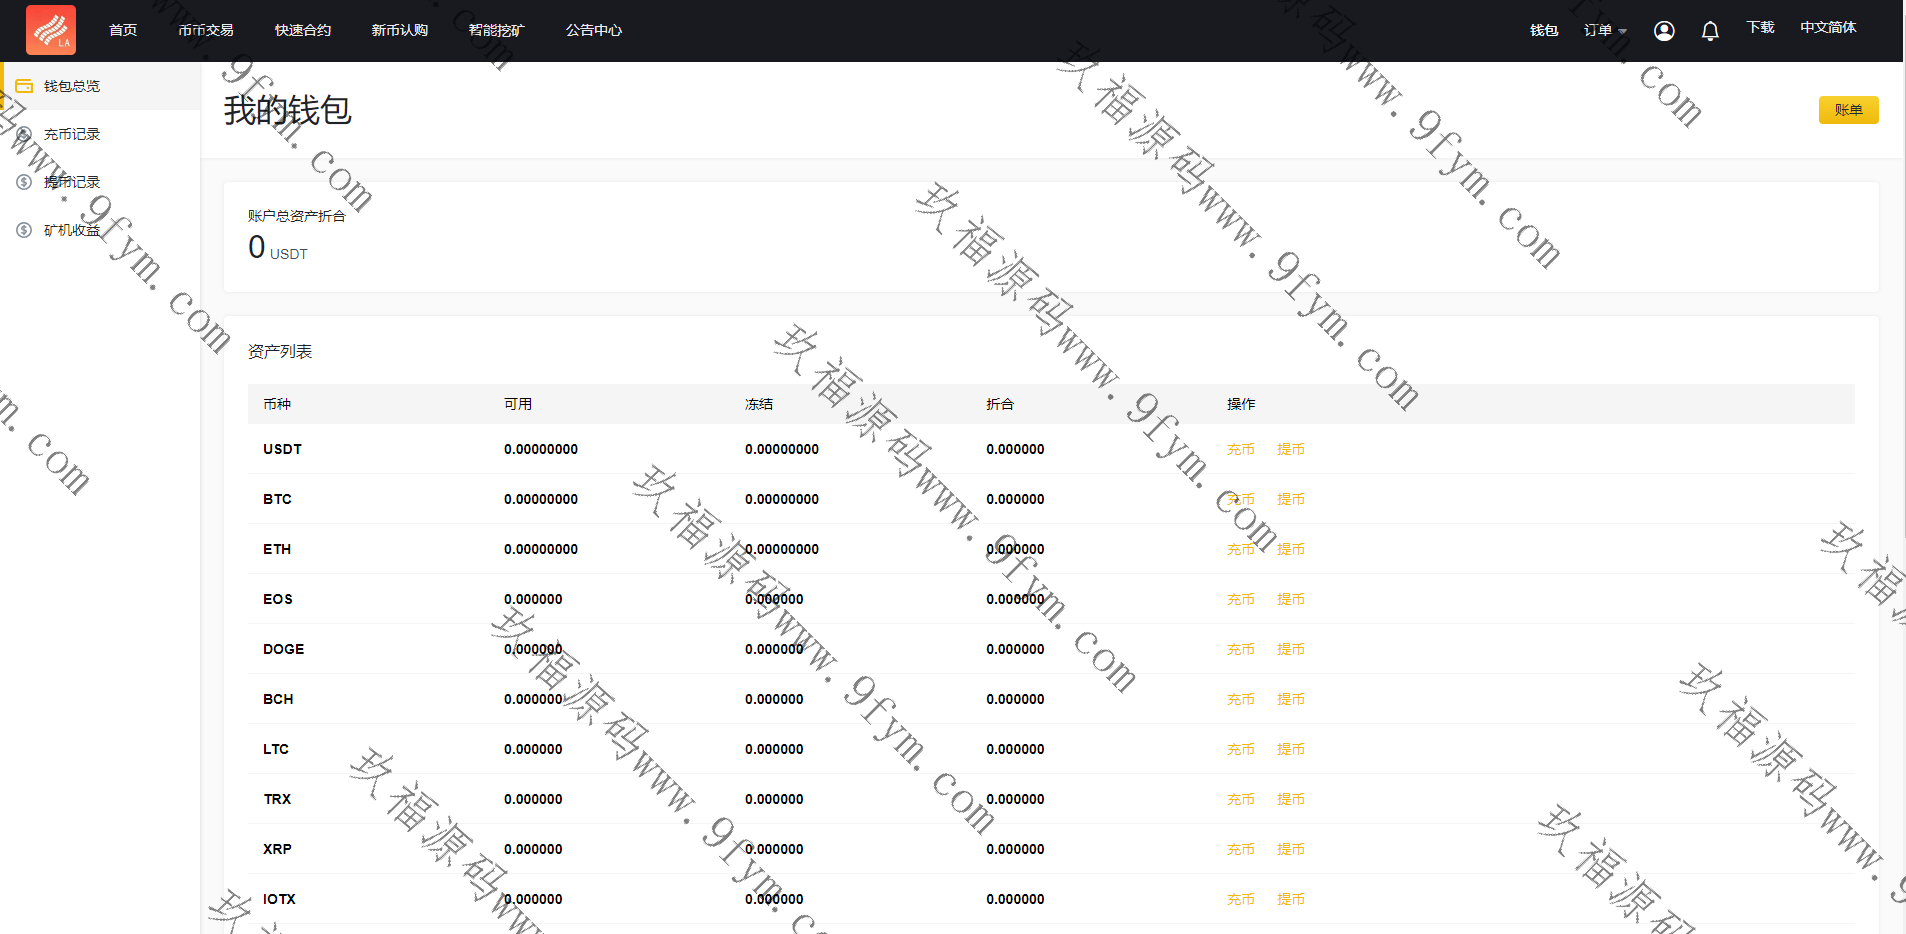Navigate to 智能挖矿
1906x934 pixels.
pos(496,30)
